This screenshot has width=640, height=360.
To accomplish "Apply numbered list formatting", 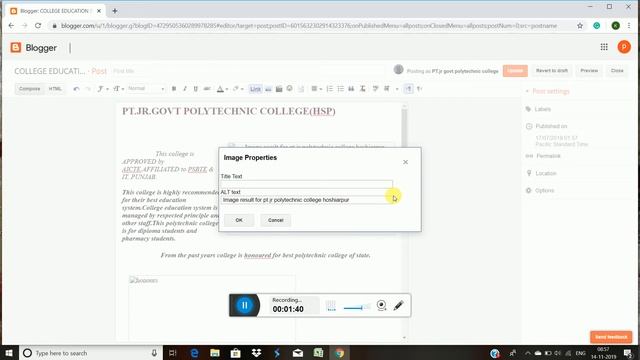I will point(329,89).
